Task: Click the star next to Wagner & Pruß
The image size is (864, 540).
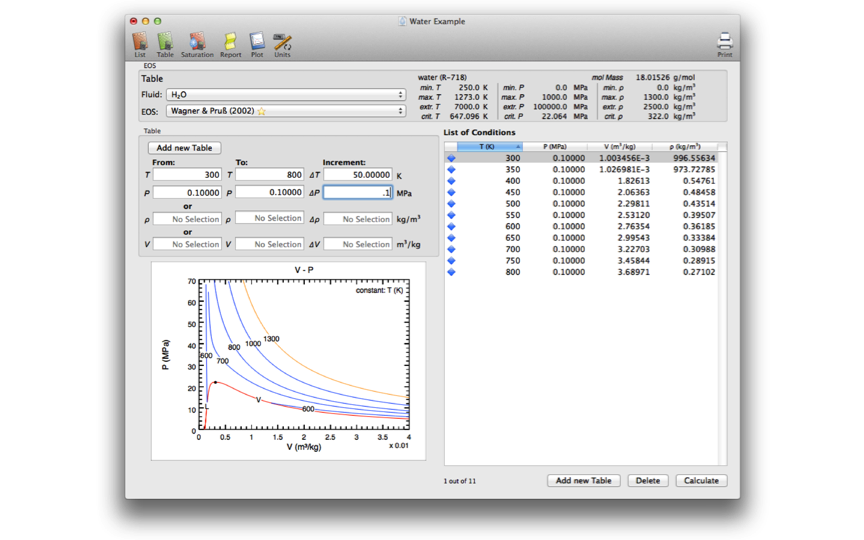Action: coord(262,111)
